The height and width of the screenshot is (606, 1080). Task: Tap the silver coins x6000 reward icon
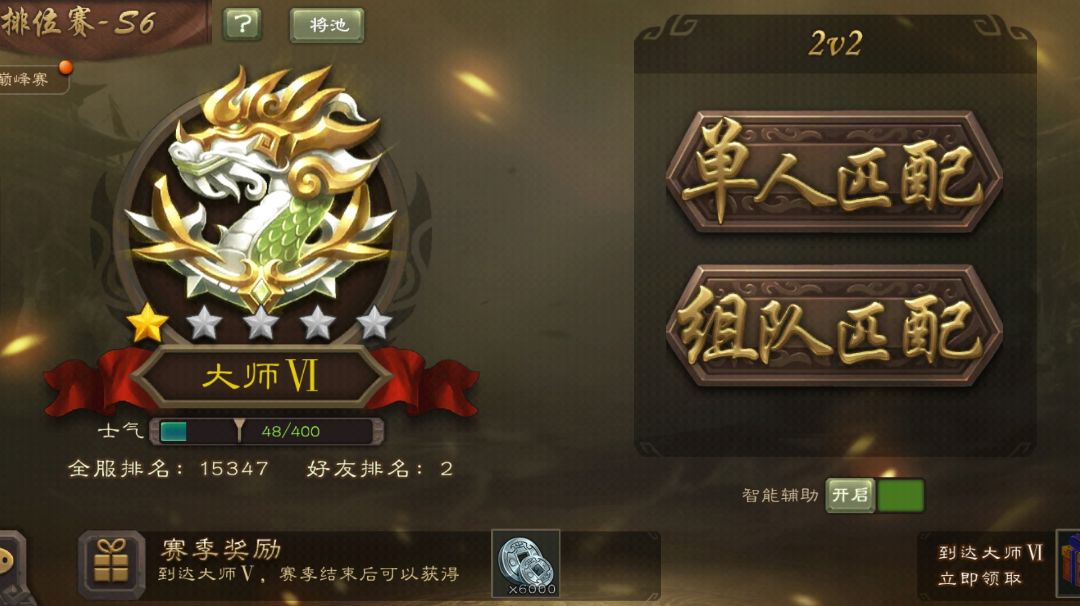pos(526,564)
